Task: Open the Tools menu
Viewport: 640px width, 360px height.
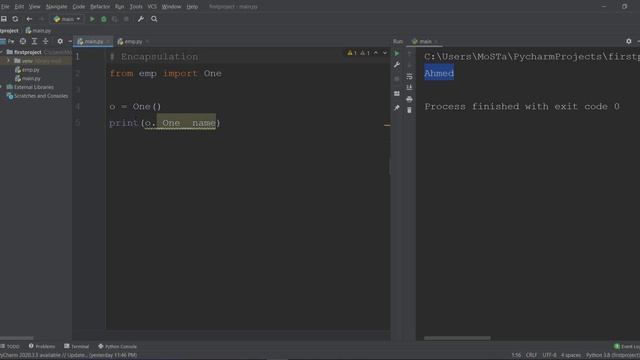Action: 136,7
